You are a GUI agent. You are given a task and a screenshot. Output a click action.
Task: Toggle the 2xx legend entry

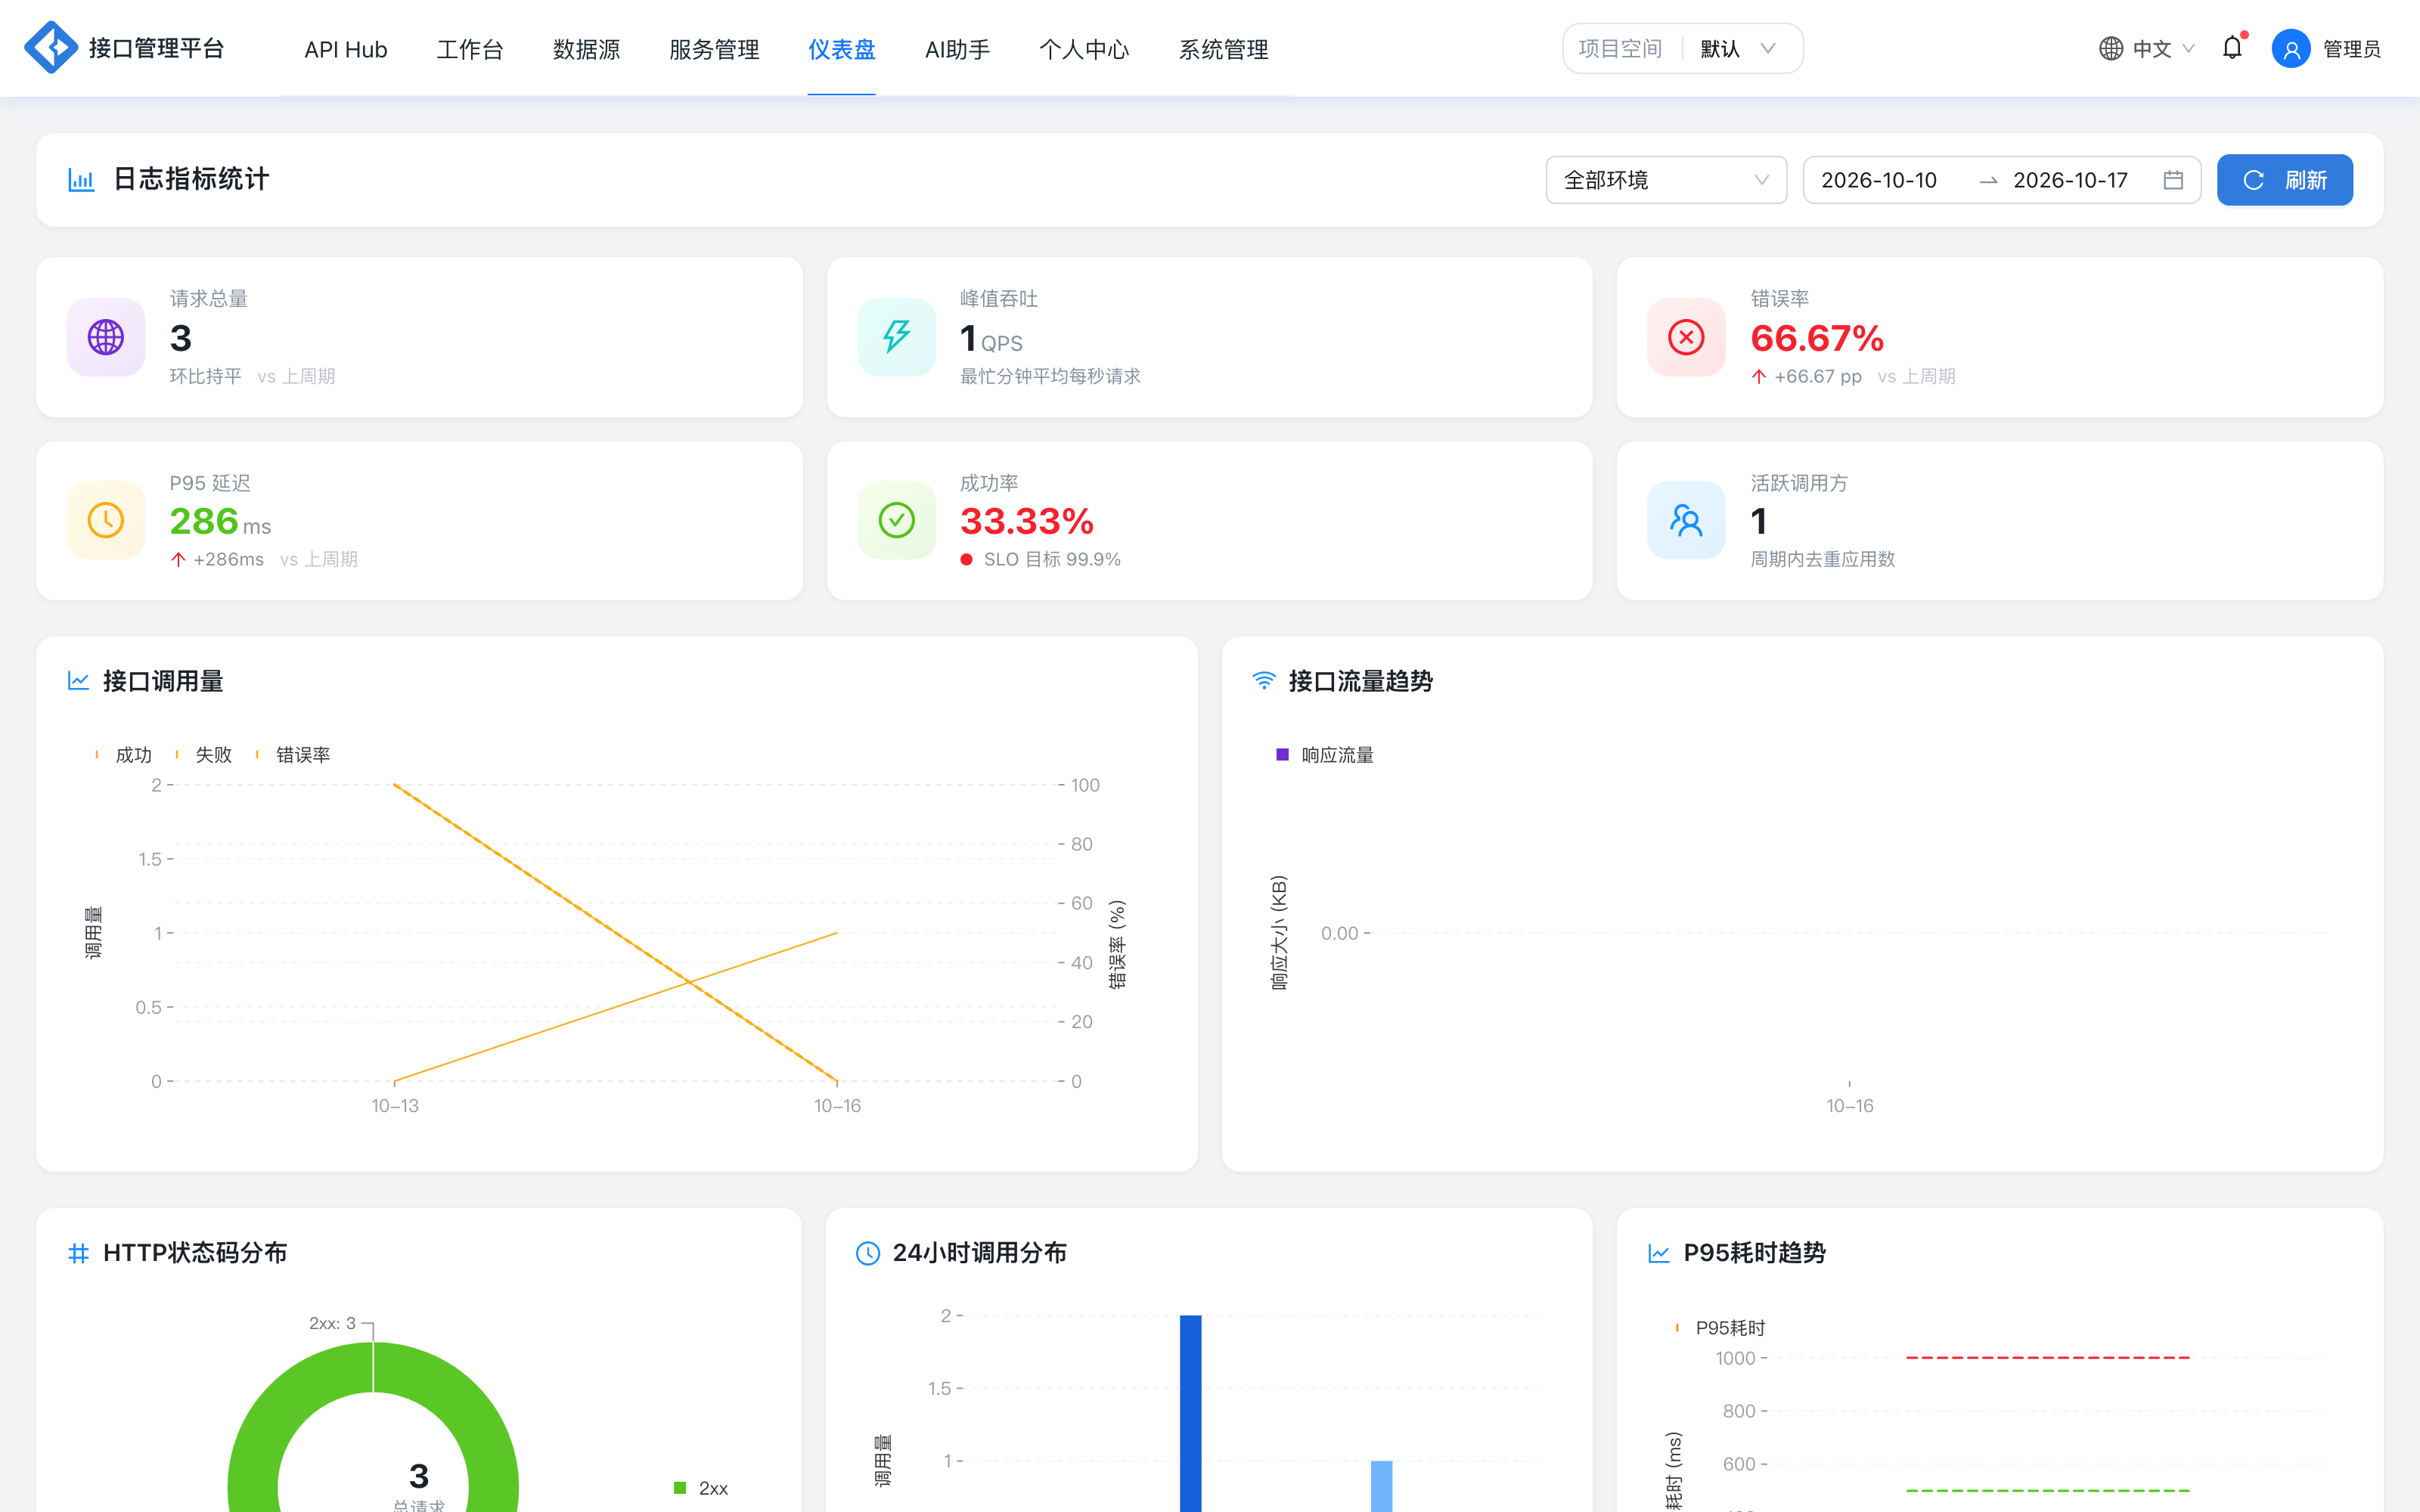tap(701, 1488)
